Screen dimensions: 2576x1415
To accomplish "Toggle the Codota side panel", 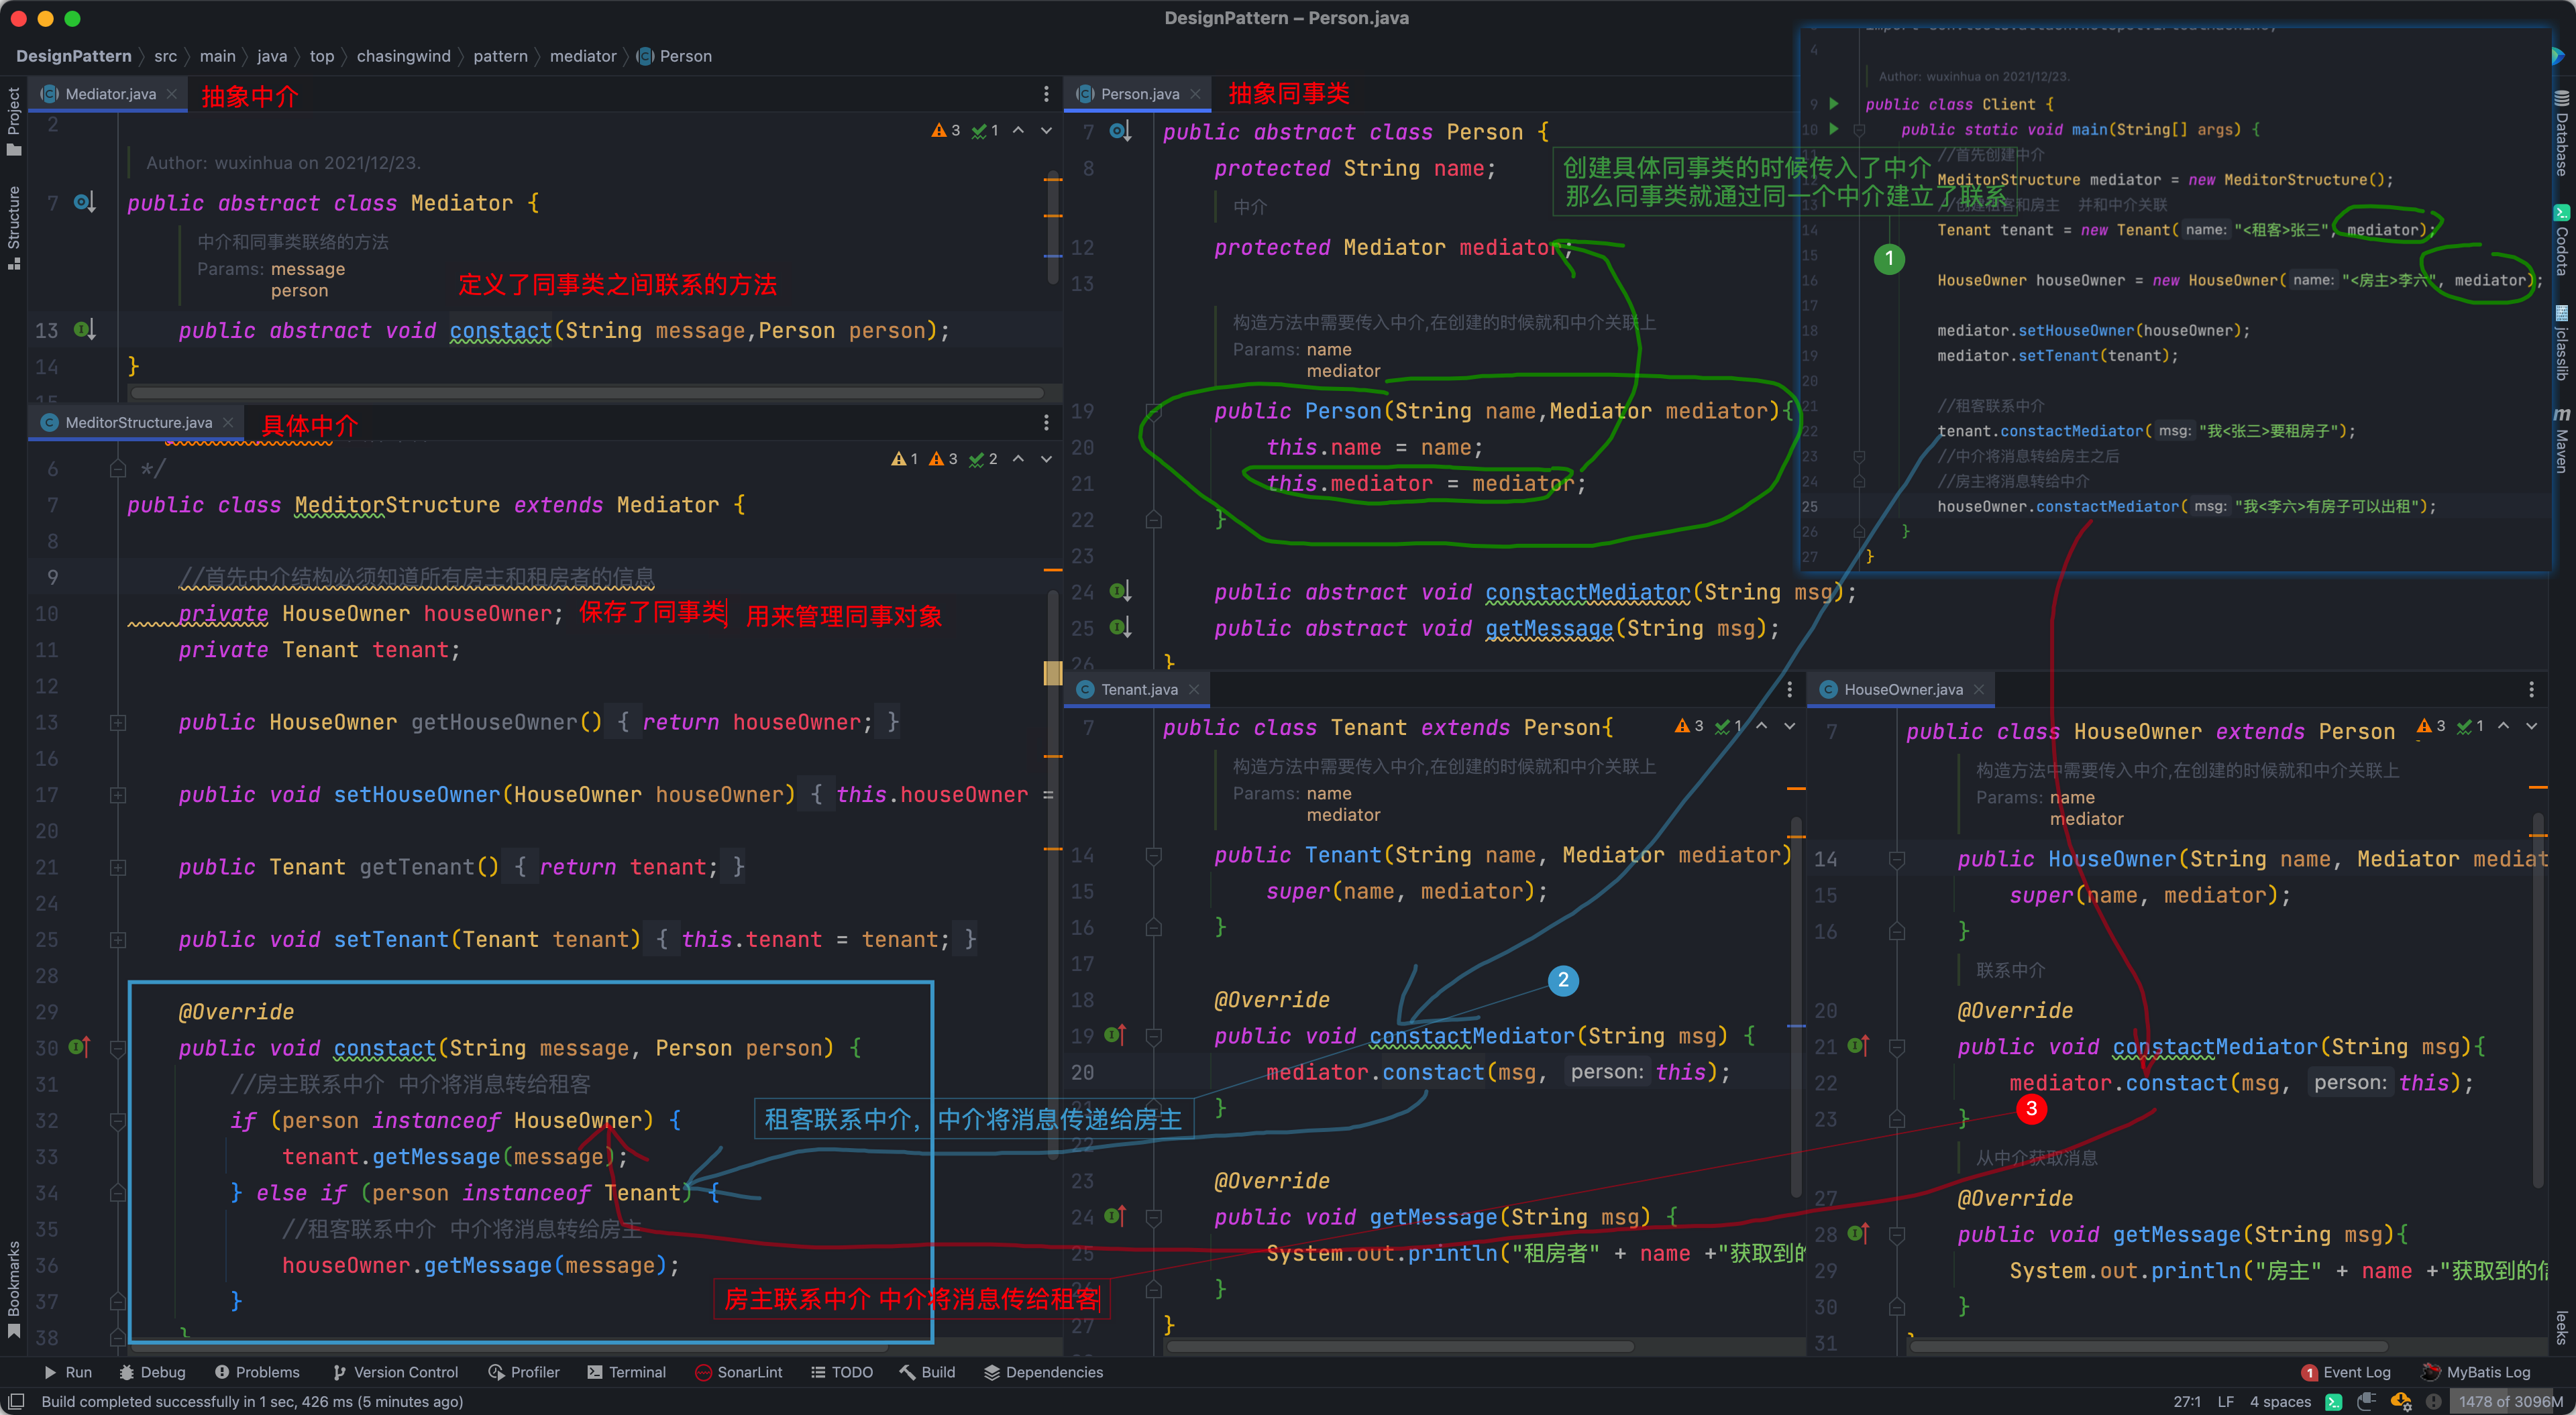I will 2561,239.
